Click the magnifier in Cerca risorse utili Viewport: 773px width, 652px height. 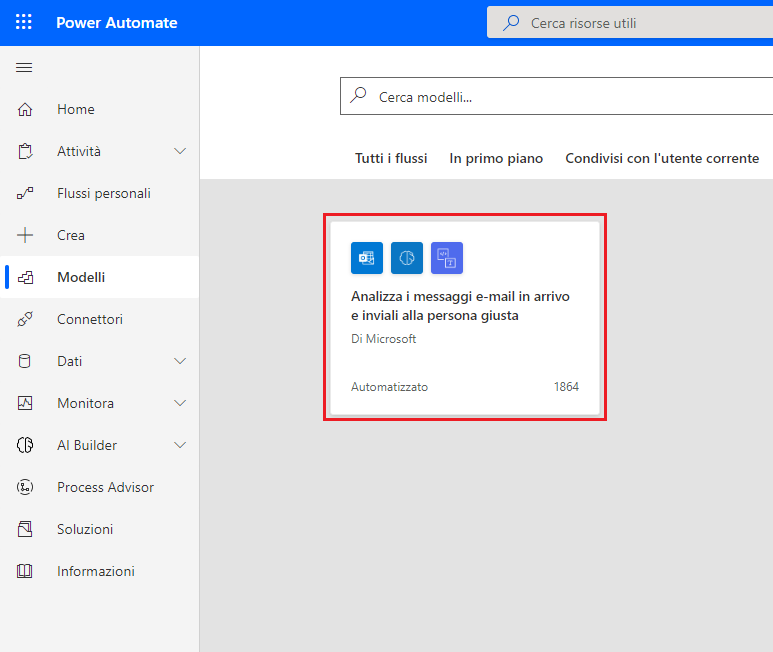click(x=511, y=23)
